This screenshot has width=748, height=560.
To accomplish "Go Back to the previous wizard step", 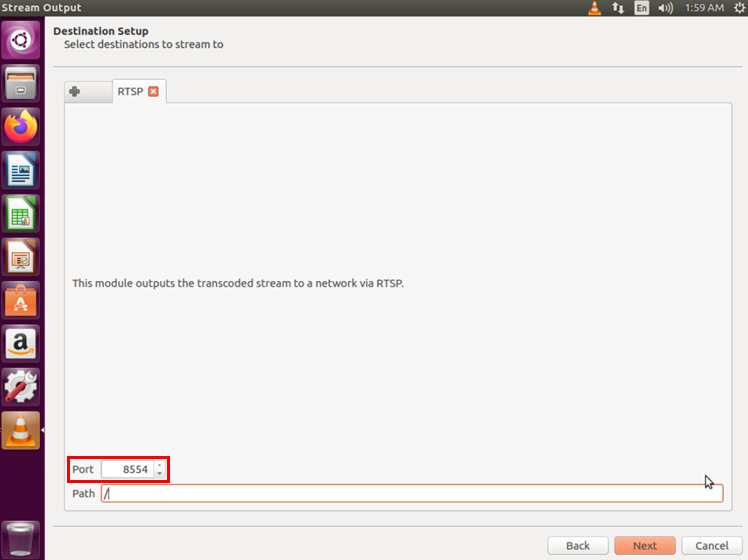I will coord(578,546).
